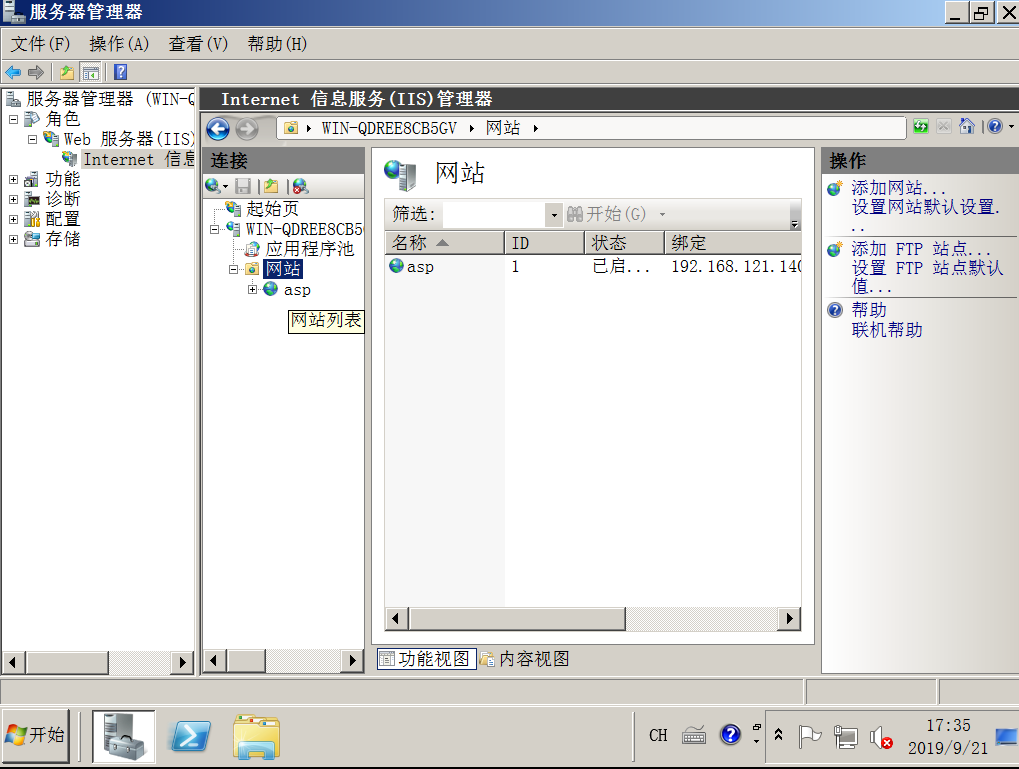
Task: Toggle the show/hide console tree icon
Action: click(x=90, y=72)
